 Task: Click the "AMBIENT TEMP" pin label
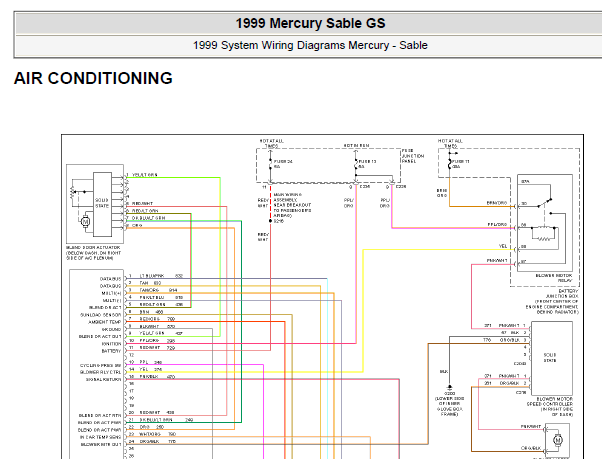[104, 322]
